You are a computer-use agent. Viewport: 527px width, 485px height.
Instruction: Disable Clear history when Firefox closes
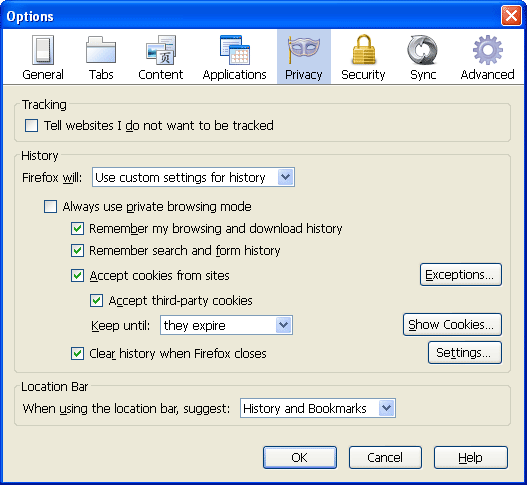point(77,354)
